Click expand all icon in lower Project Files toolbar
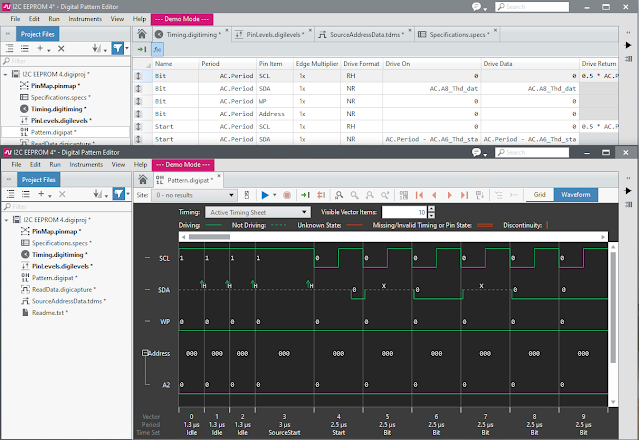 pos(11,194)
